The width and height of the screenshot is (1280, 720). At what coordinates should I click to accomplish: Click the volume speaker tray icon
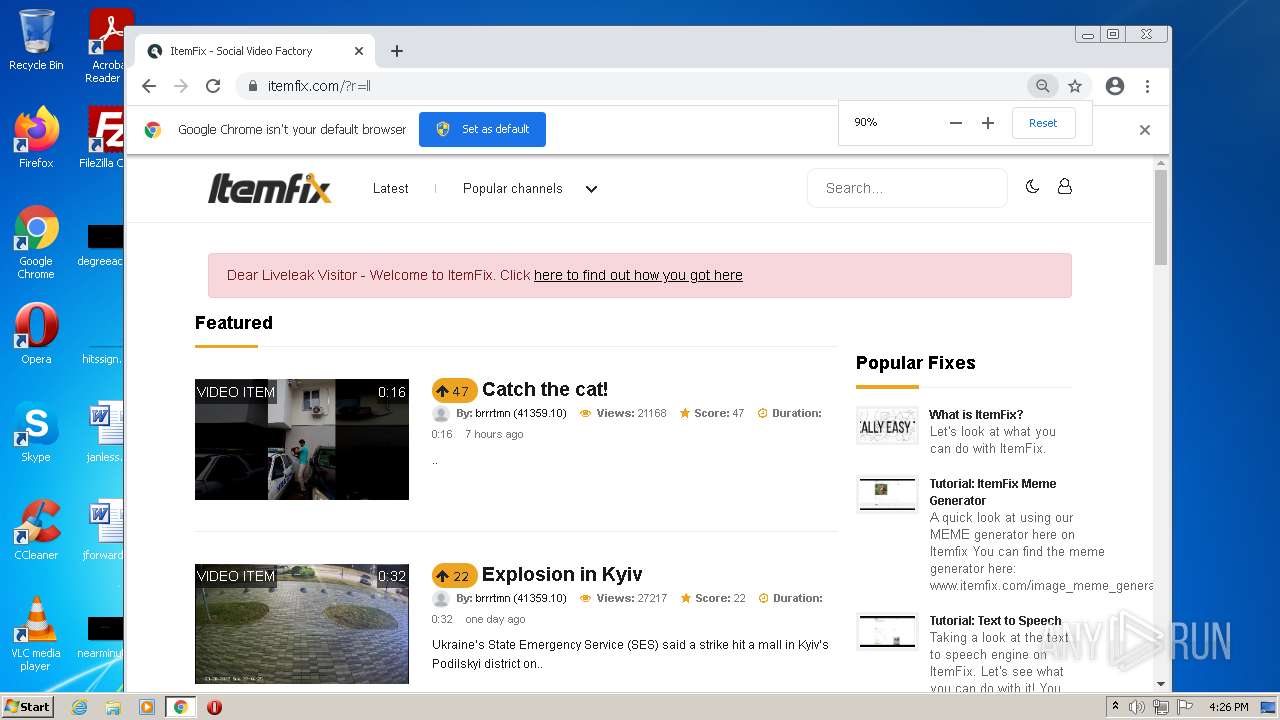pyautogui.click(x=1136, y=707)
